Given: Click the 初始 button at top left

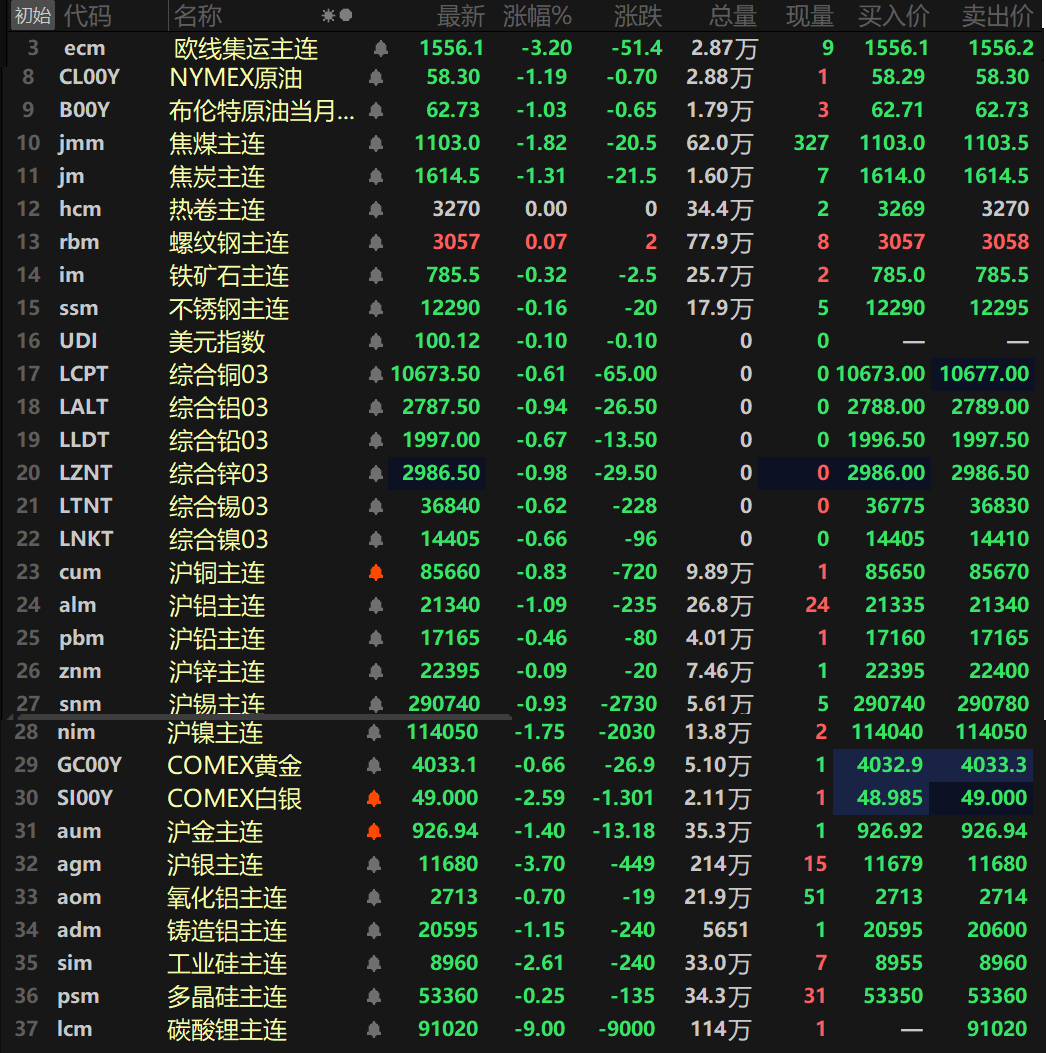Looking at the screenshot, I should [x=32, y=15].
